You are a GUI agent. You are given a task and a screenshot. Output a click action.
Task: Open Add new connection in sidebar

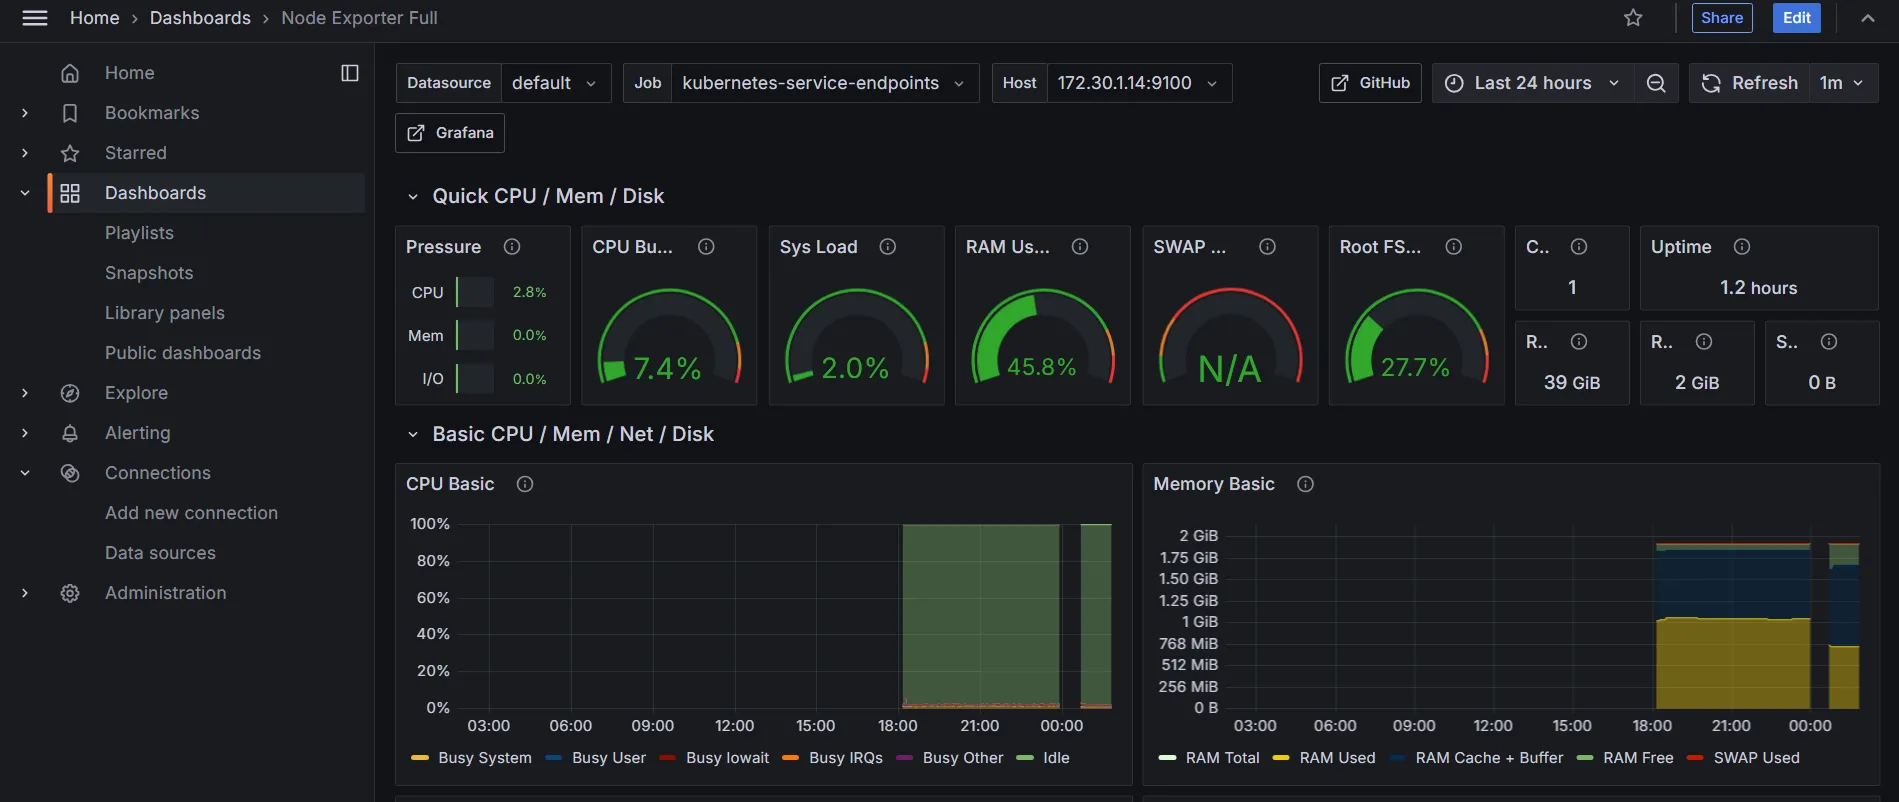click(x=191, y=513)
